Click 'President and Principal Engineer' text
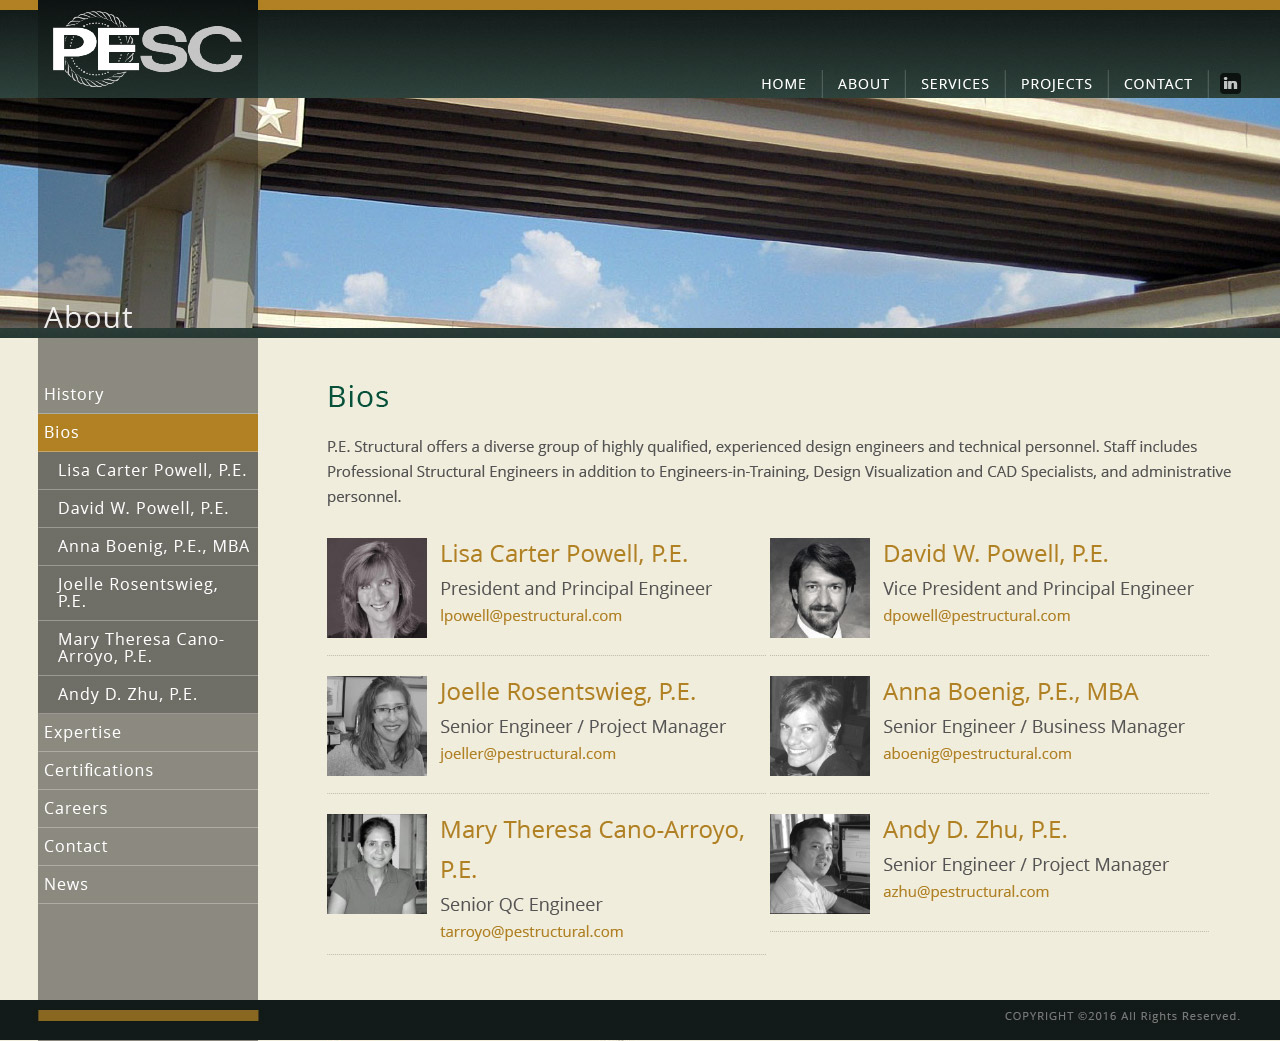This screenshot has height=1041, width=1280. [576, 589]
